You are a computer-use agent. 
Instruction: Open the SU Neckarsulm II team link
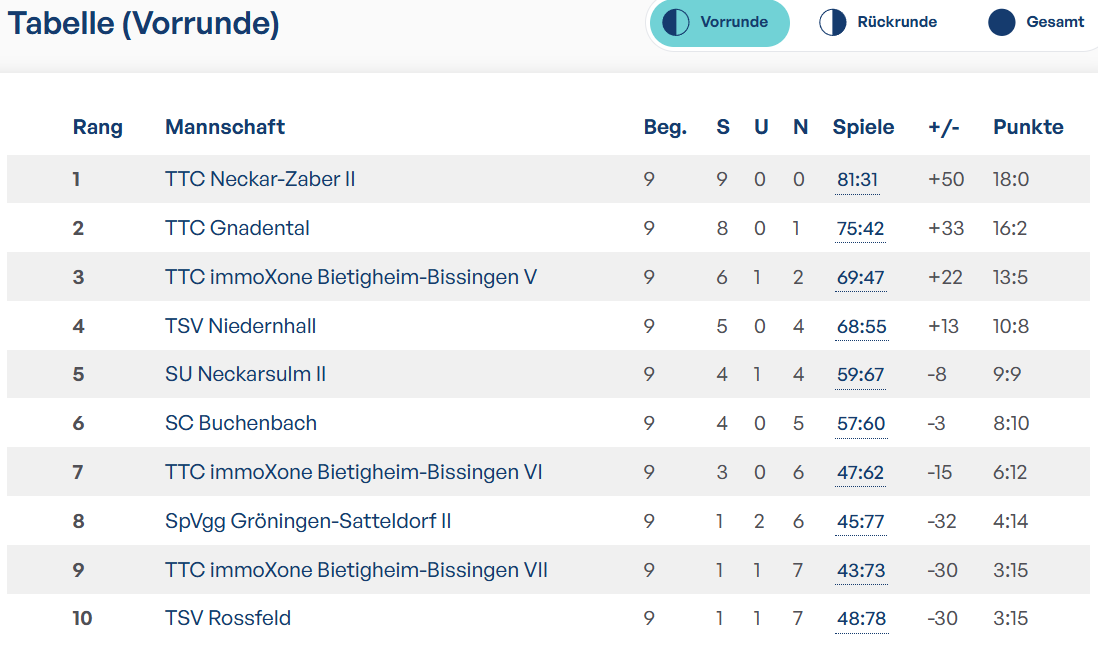245,374
